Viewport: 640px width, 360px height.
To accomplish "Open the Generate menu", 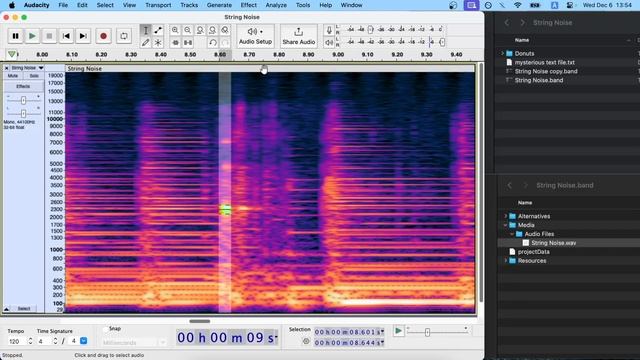I will point(219,5).
